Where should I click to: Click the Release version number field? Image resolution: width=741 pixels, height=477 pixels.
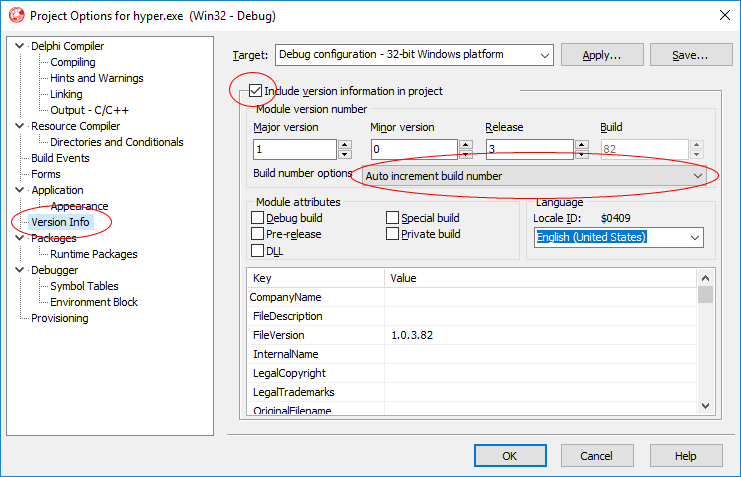(x=528, y=149)
